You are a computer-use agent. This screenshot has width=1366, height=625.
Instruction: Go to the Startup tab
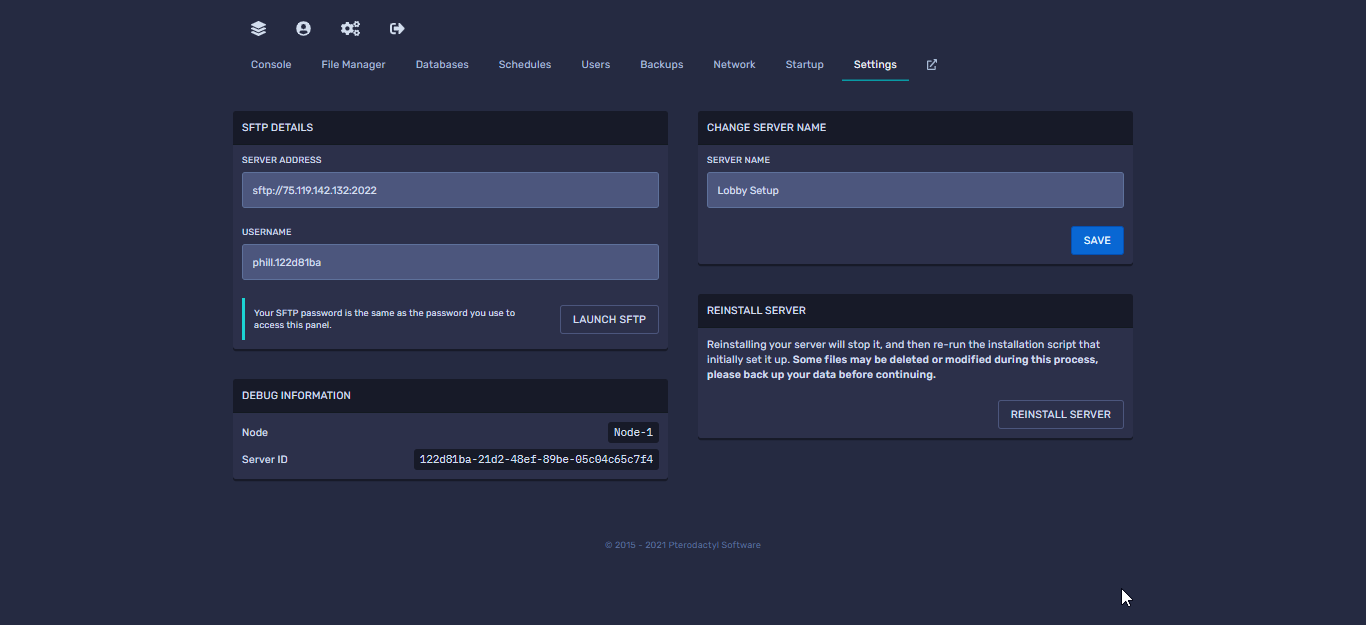tap(805, 65)
